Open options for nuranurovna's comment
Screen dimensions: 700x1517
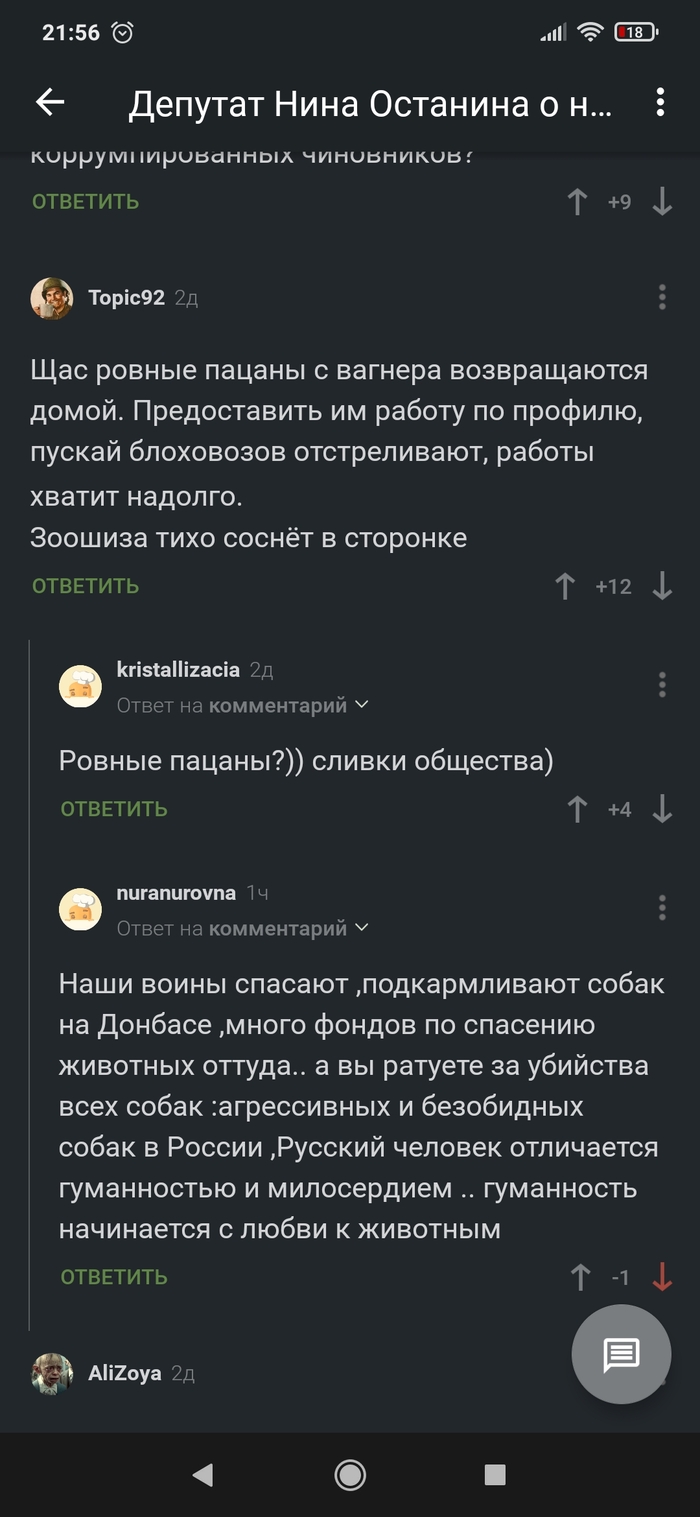(662, 908)
